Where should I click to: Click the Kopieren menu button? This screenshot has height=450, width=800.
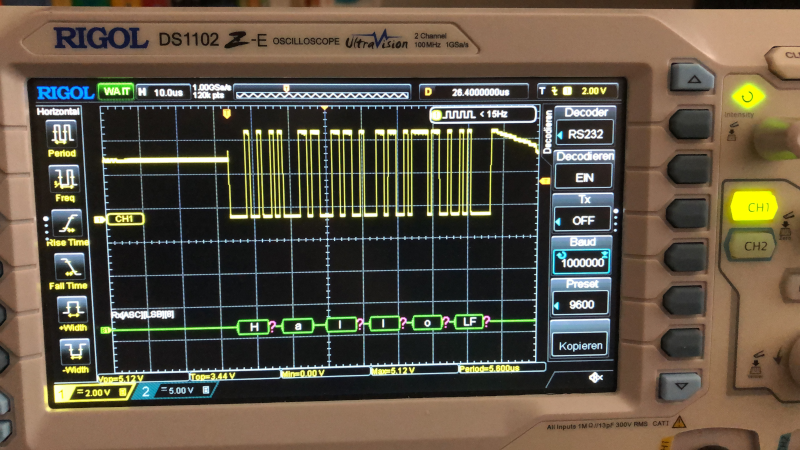click(x=580, y=345)
